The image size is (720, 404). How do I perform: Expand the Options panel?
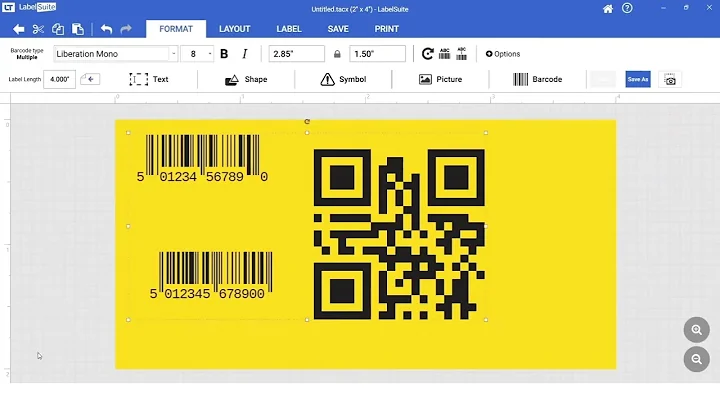click(503, 54)
